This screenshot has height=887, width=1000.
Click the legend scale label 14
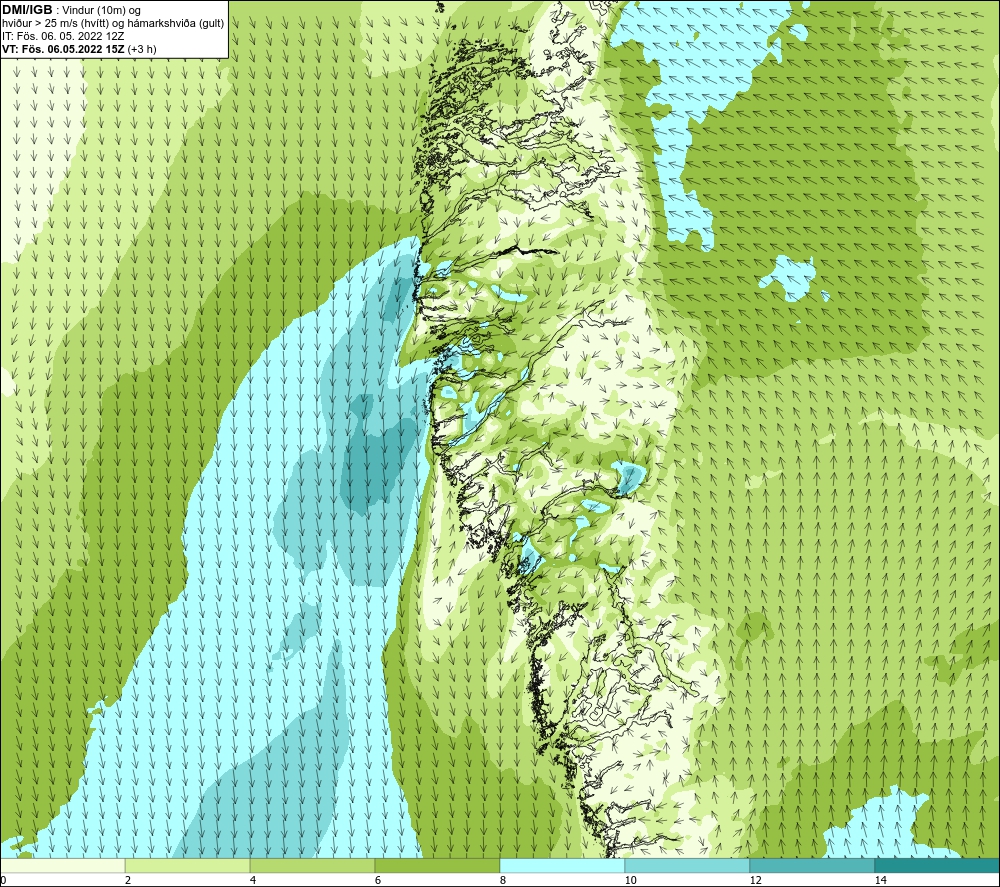880,880
